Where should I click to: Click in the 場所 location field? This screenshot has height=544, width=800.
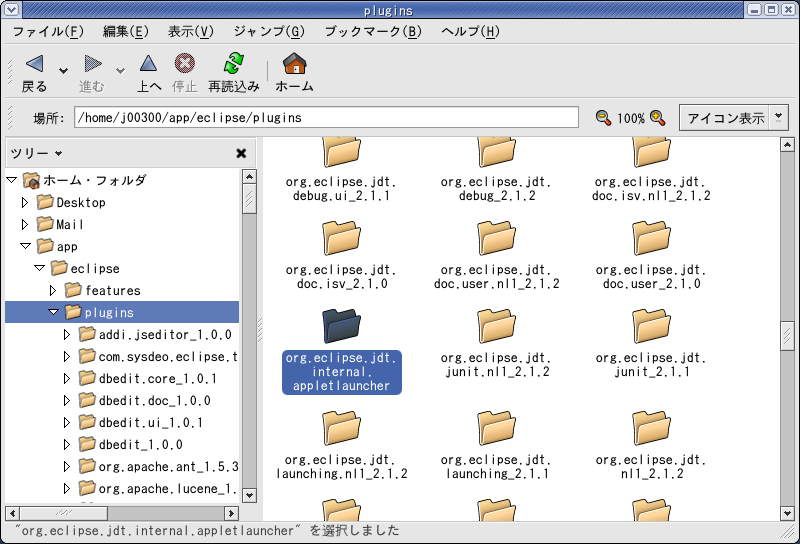coord(326,117)
